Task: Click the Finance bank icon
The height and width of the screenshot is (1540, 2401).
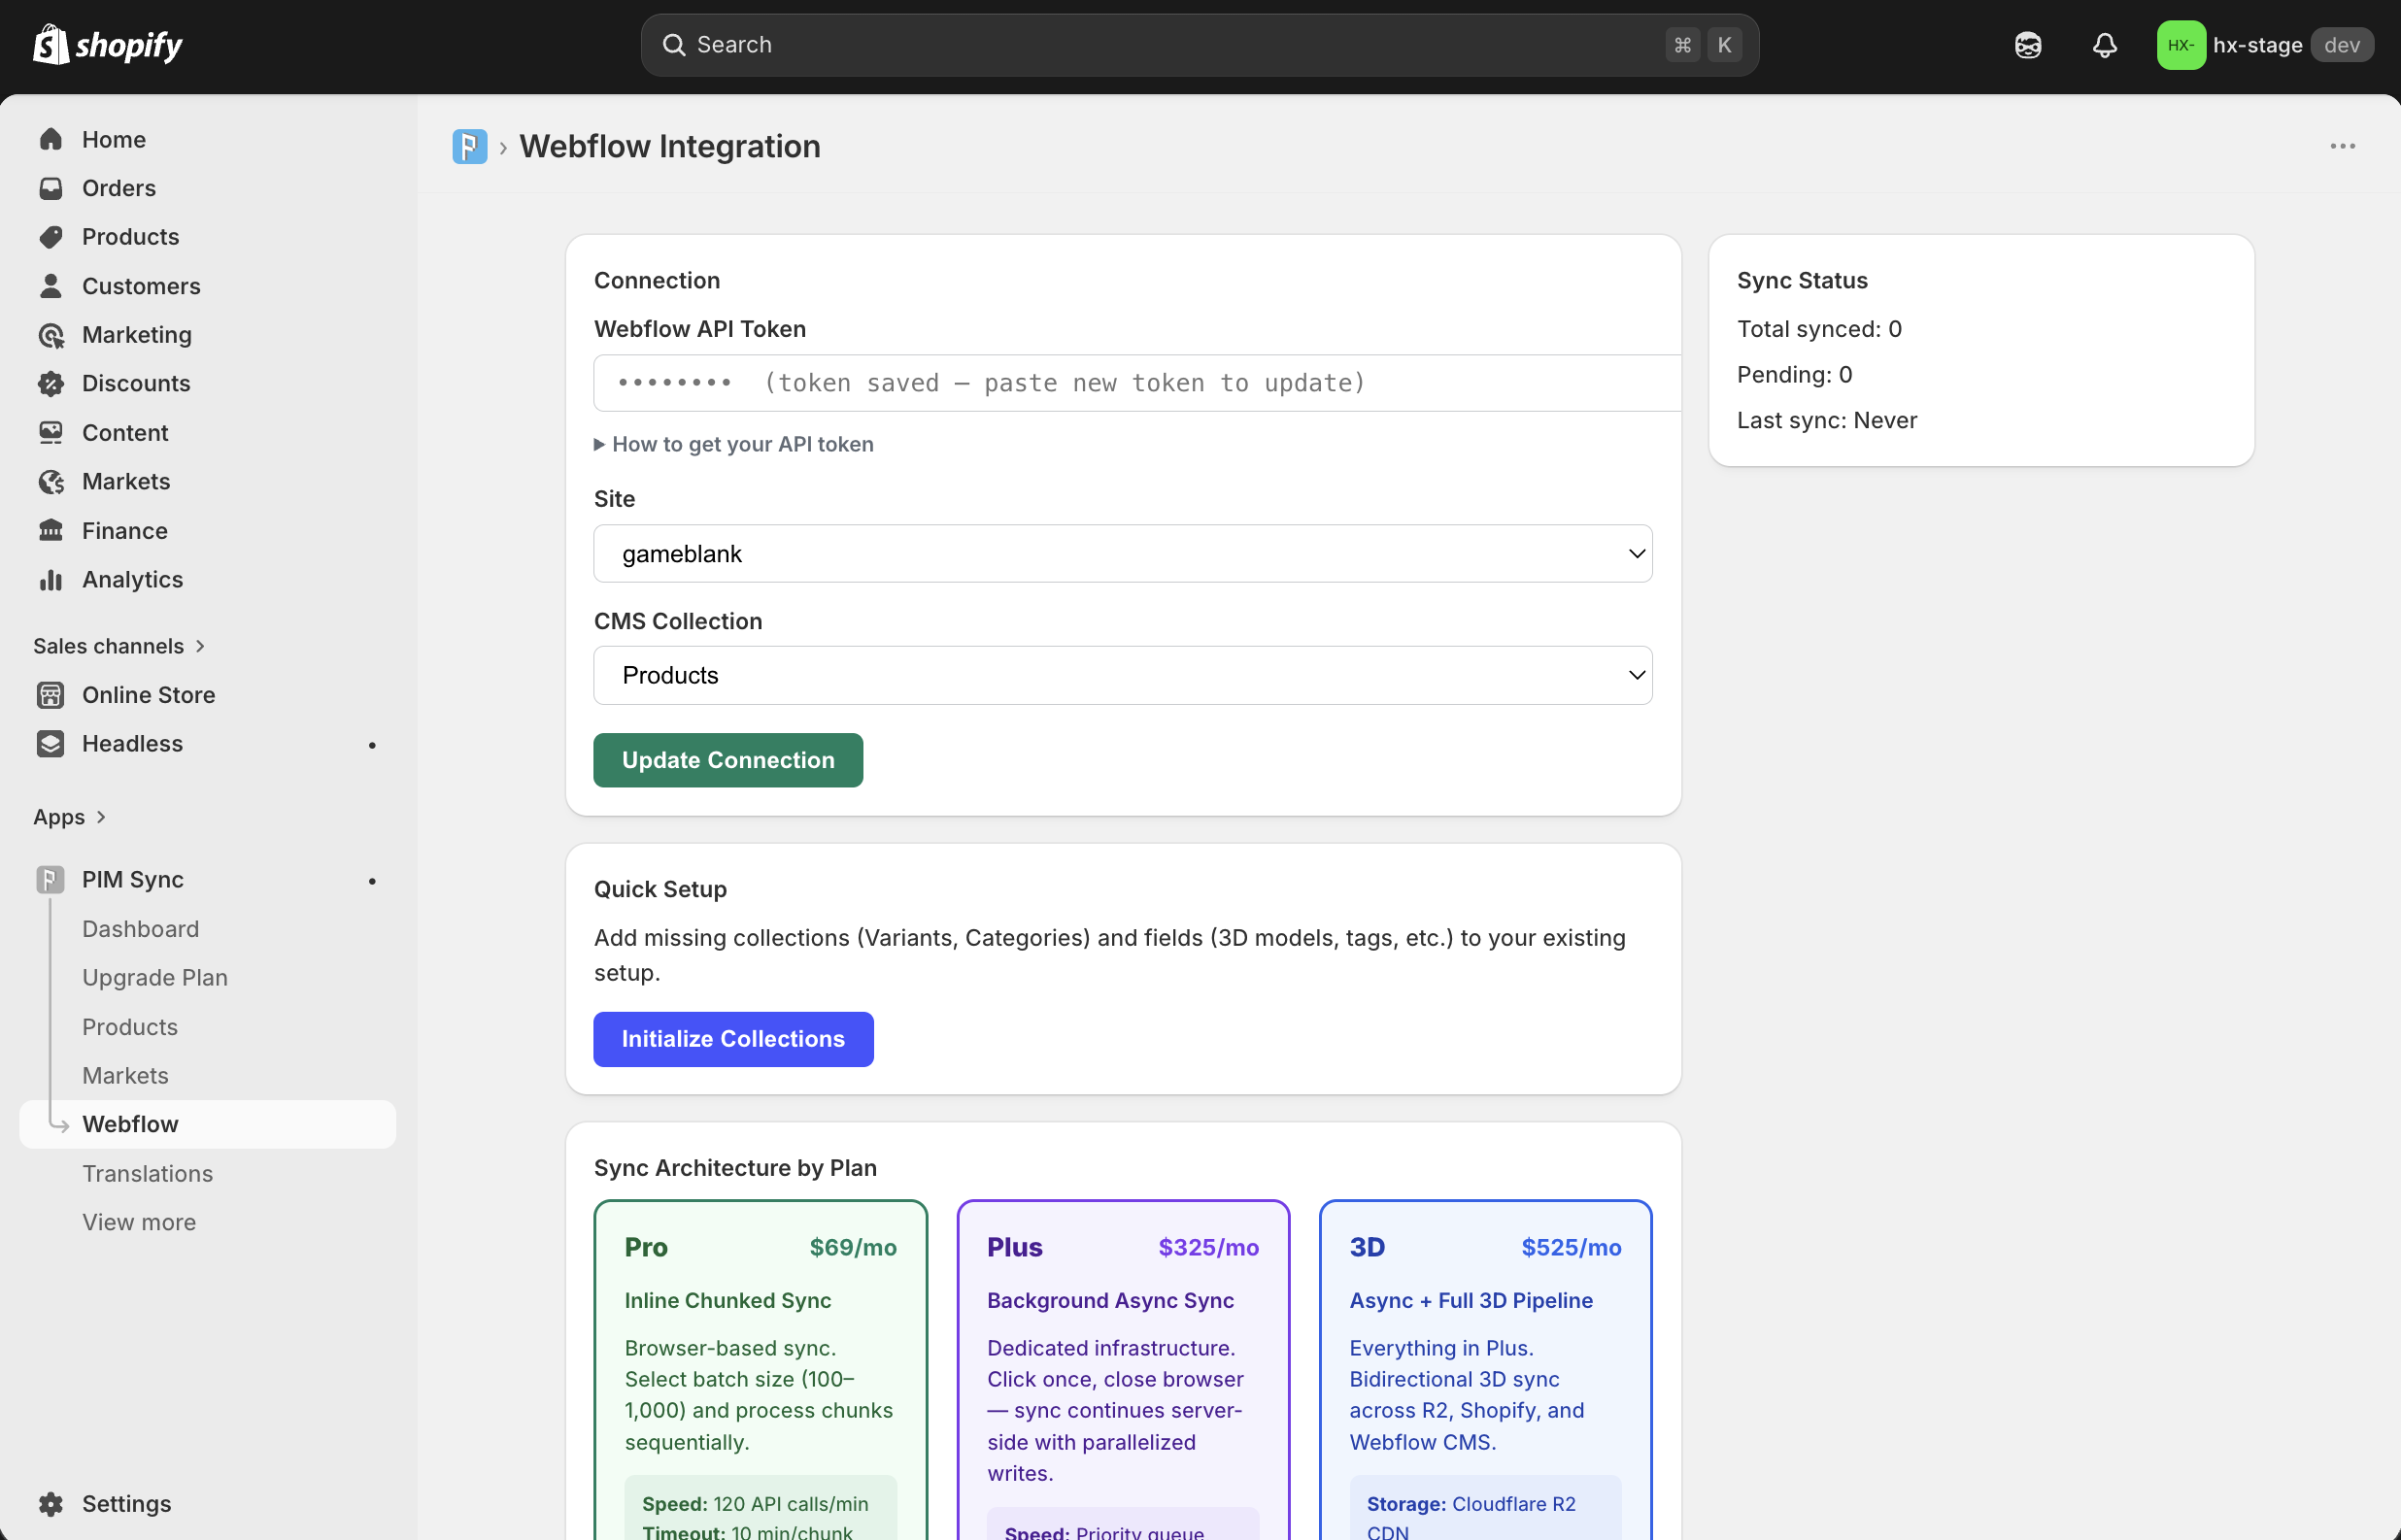Action: pyautogui.click(x=51, y=530)
